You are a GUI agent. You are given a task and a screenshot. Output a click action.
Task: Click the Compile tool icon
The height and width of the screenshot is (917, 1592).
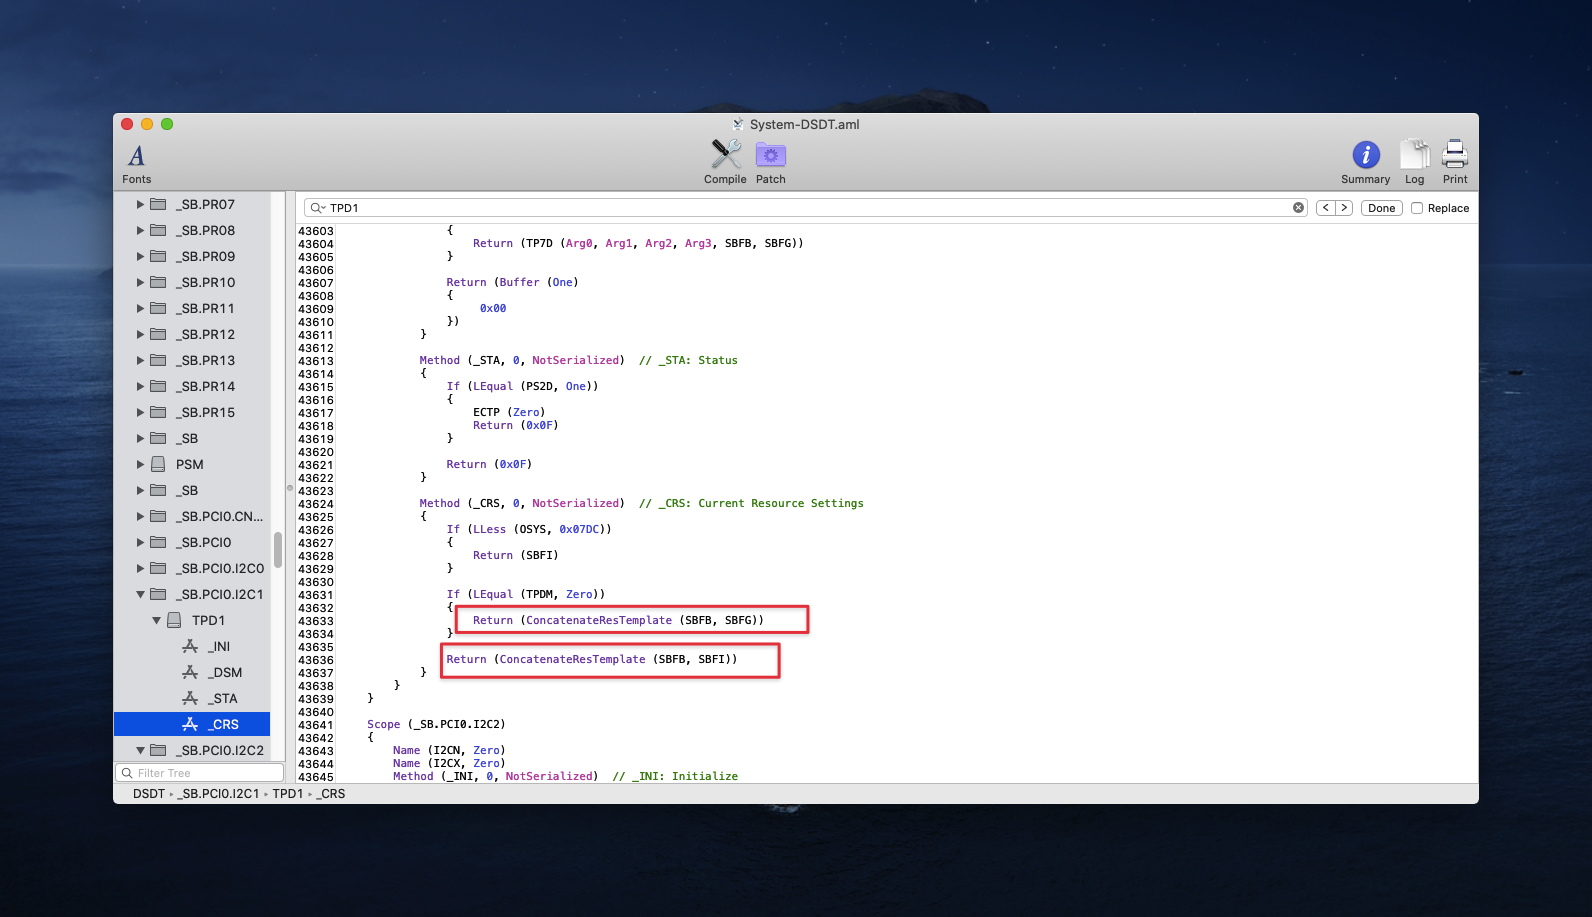(x=725, y=162)
